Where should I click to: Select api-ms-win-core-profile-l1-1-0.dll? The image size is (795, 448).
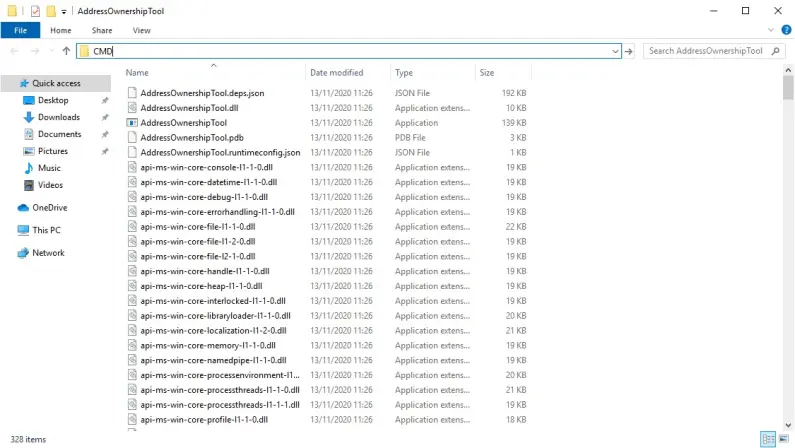tap(204, 420)
